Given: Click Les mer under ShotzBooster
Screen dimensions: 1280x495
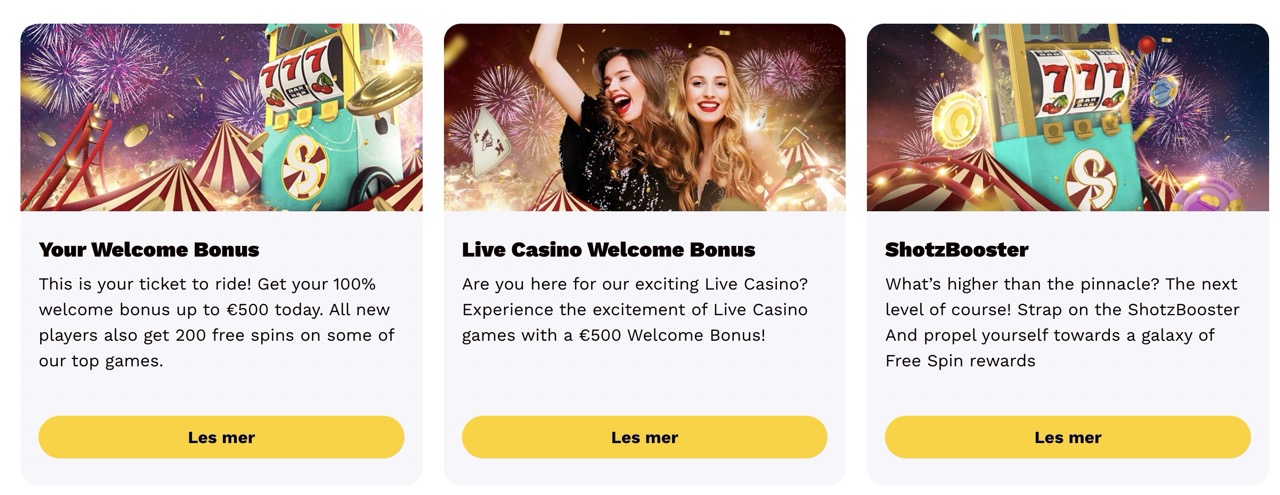Looking at the screenshot, I should (x=1068, y=437).
